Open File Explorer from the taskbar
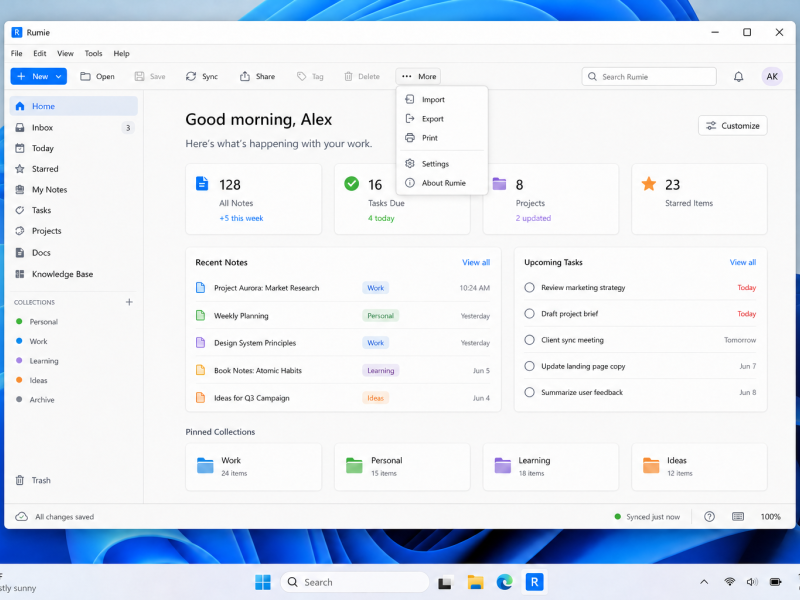Screen dimensions: 800x600 (475, 582)
